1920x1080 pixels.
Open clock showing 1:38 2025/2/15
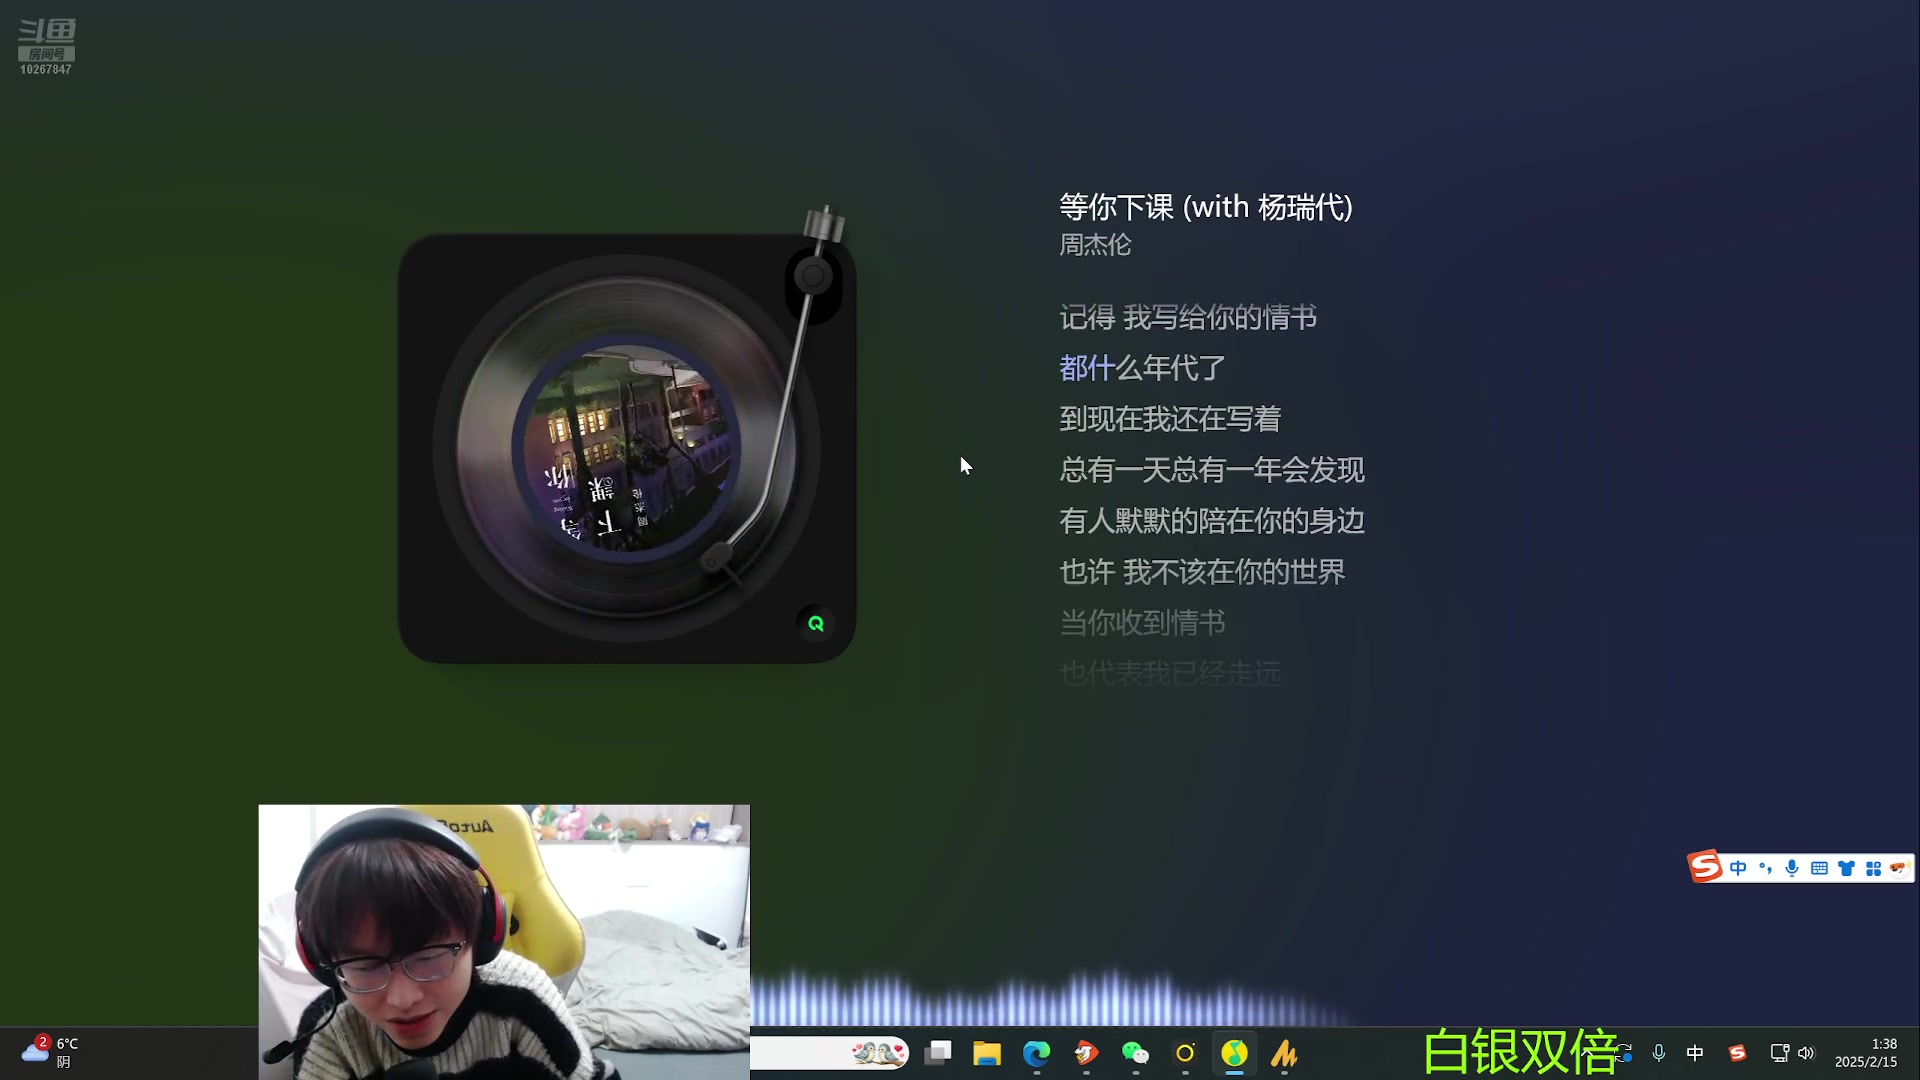coord(1866,1053)
